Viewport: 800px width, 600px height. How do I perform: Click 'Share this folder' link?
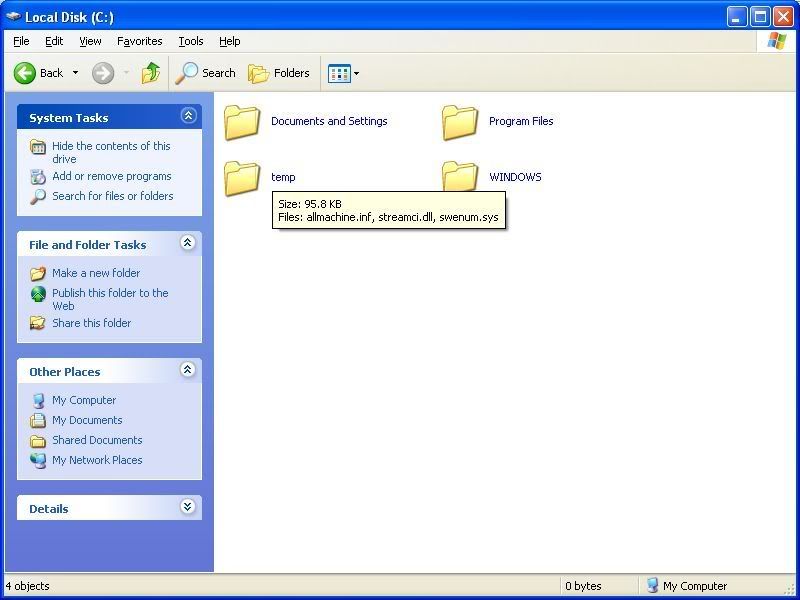91,323
